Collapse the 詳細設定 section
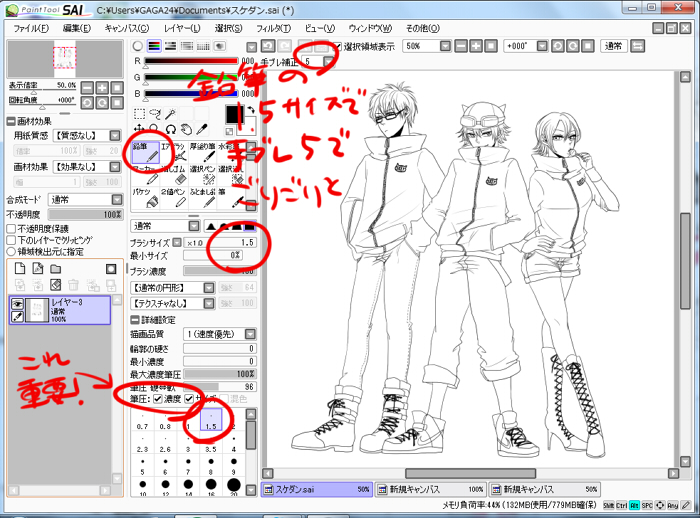The width and height of the screenshot is (700, 518). coord(135,320)
